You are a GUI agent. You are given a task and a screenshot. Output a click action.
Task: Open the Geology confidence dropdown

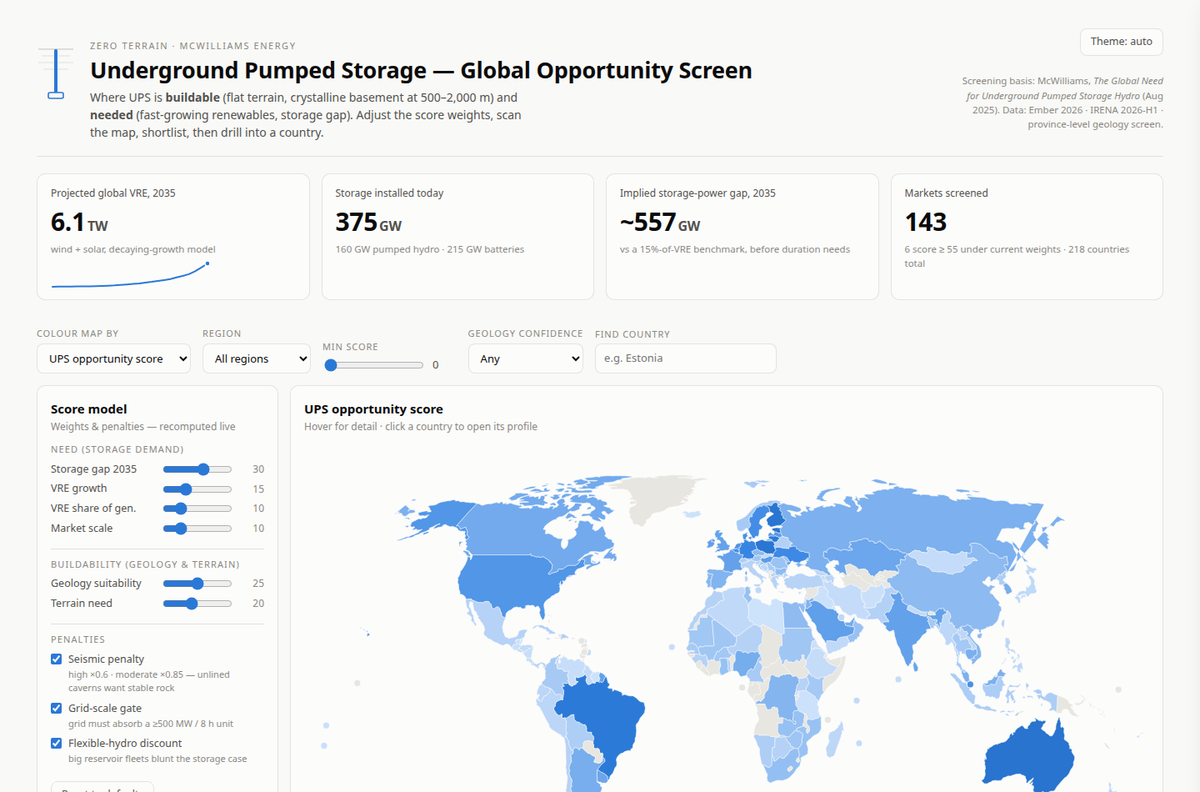pos(525,359)
